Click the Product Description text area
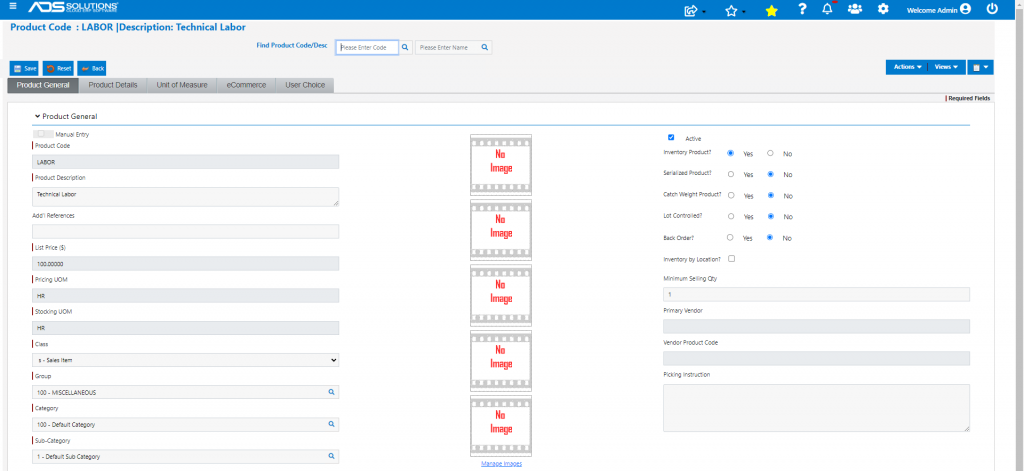The width and height of the screenshot is (1024, 471). pyautogui.click(x=185, y=197)
